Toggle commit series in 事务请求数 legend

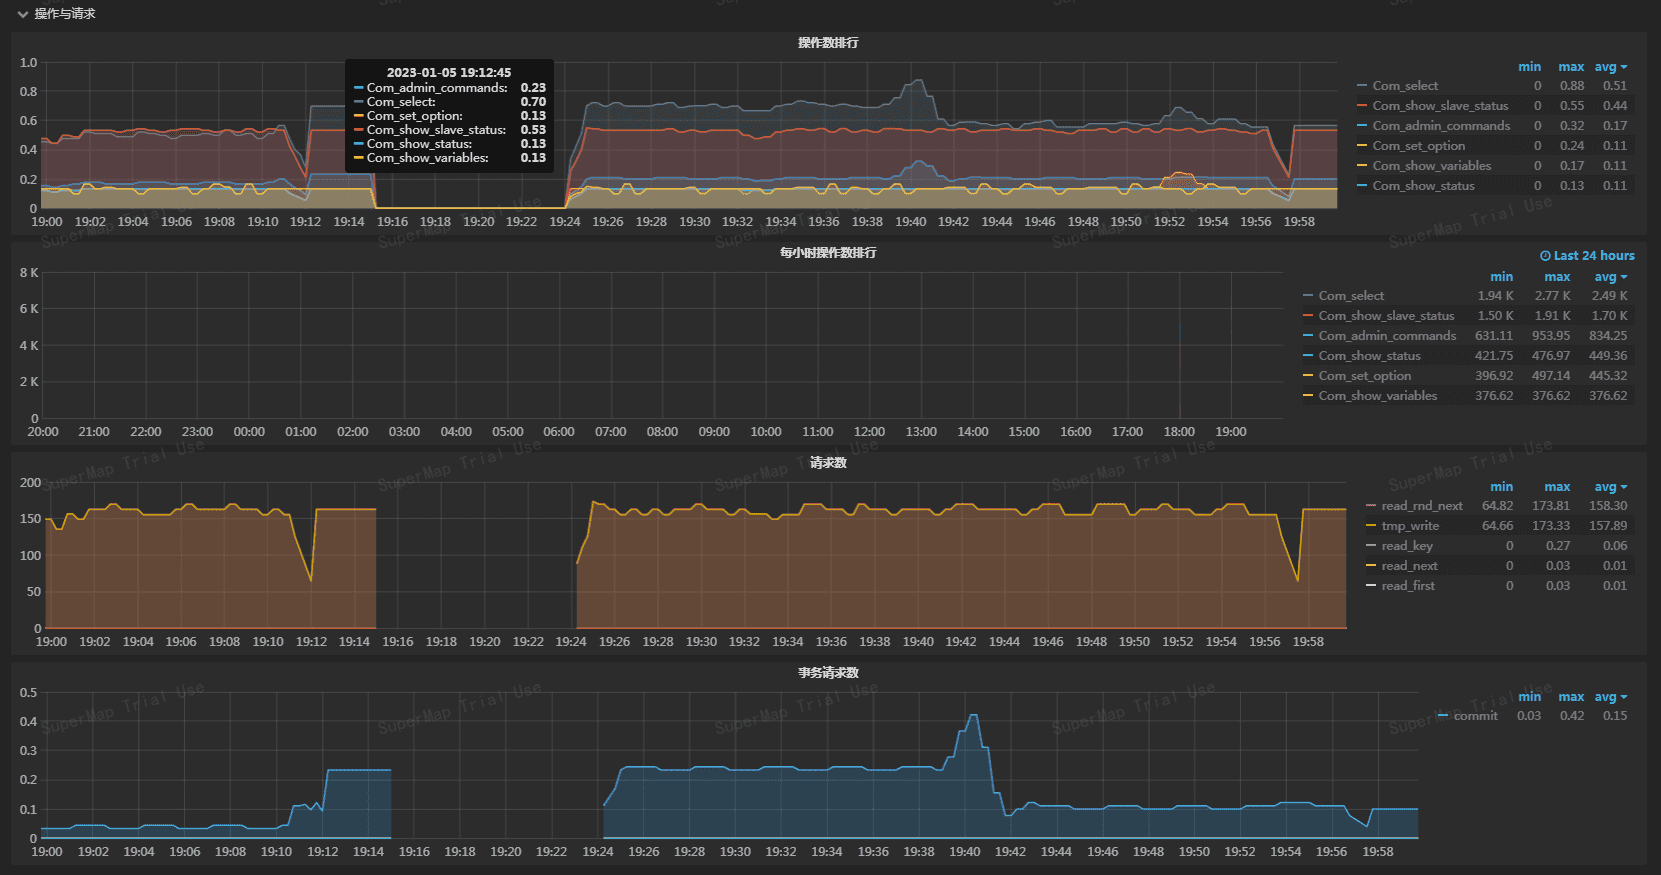1475,716
